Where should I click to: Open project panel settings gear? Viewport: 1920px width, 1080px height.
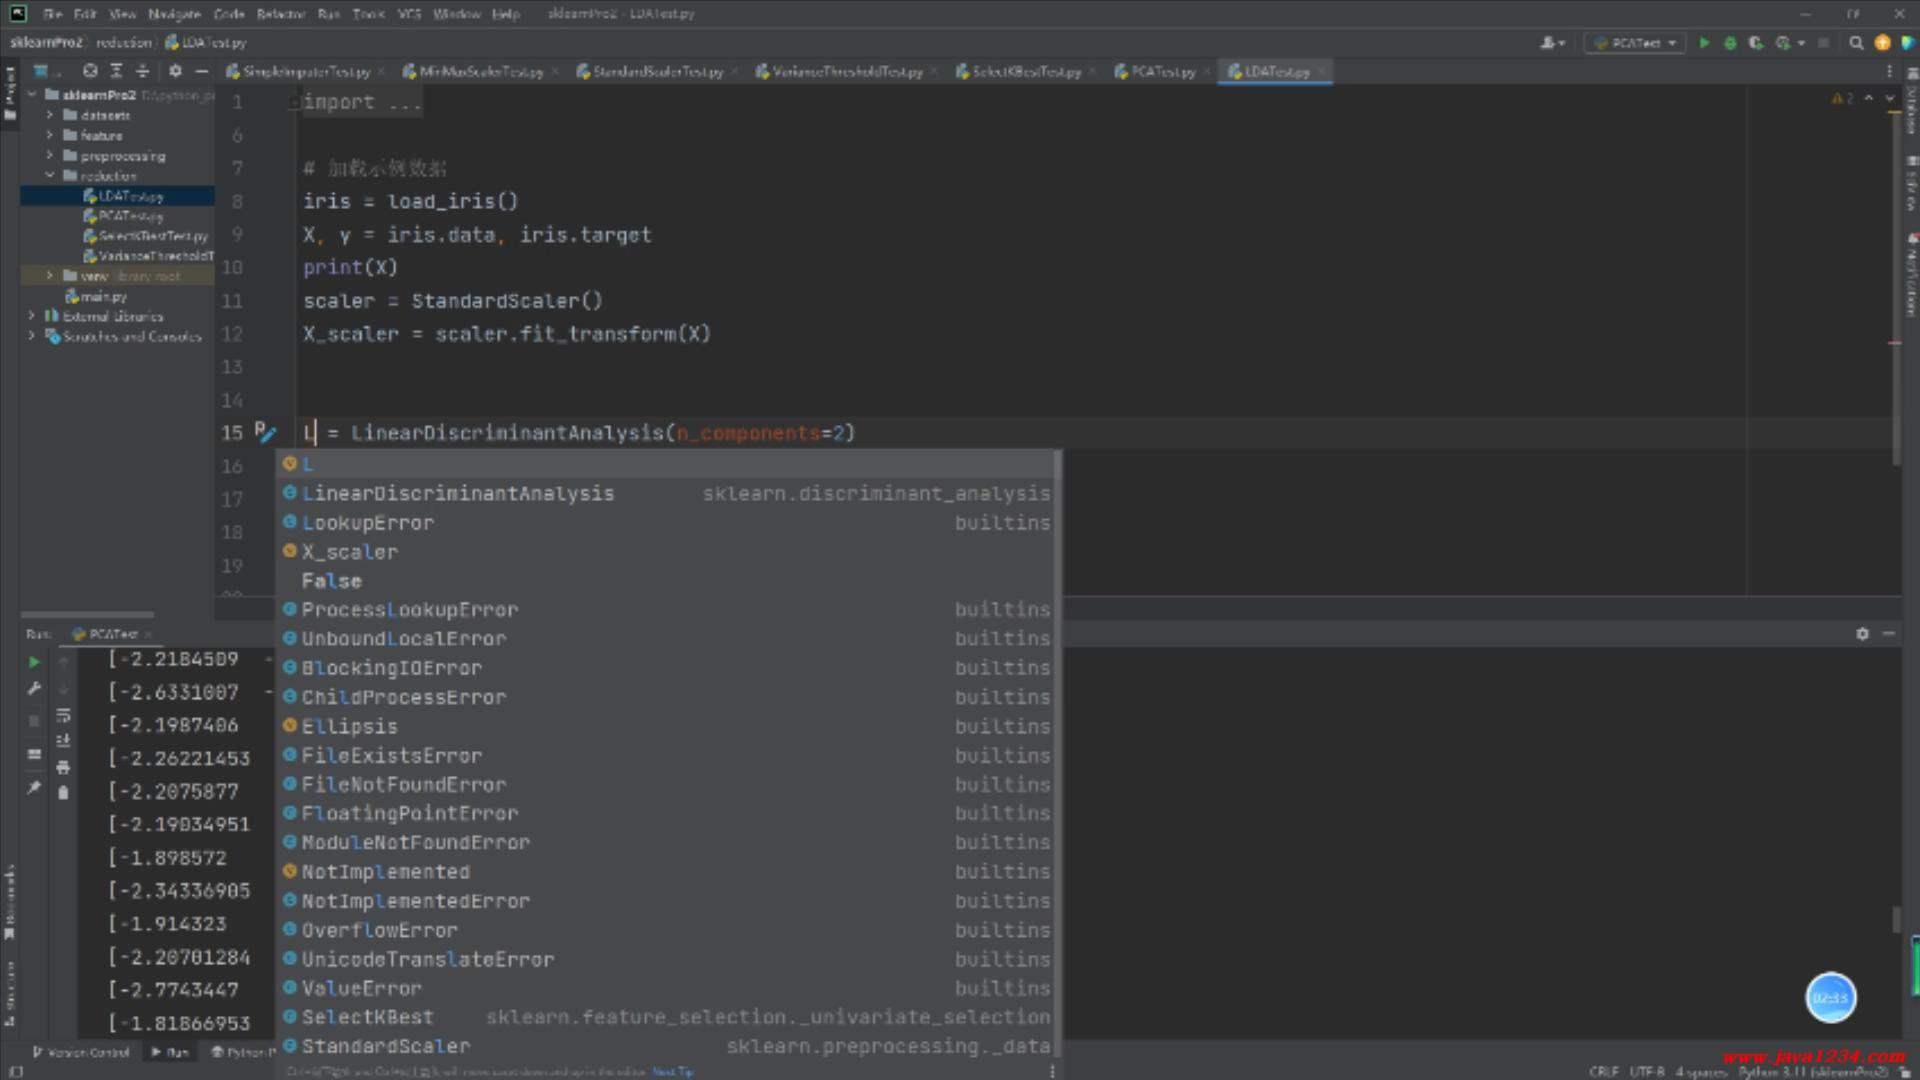coord(175,71)
